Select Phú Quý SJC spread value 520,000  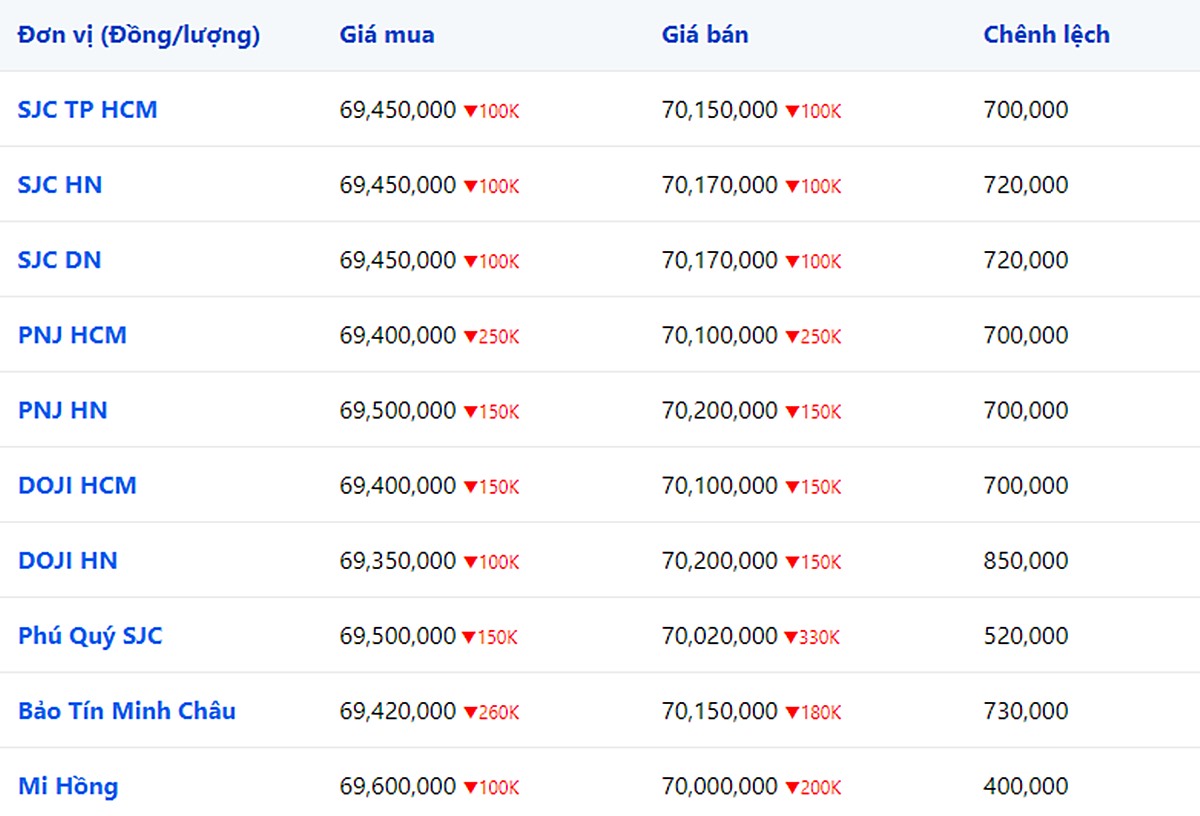tap(1026, 635)
